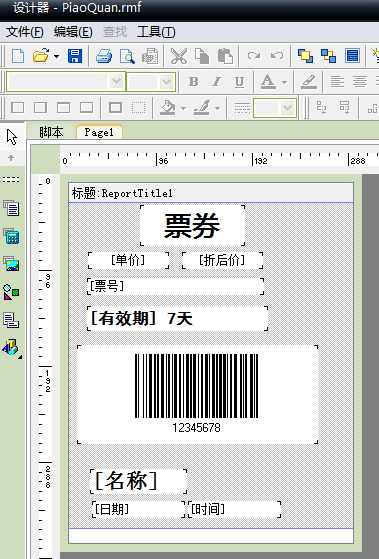Switch to the 脚本 tab

click(51, 132)
